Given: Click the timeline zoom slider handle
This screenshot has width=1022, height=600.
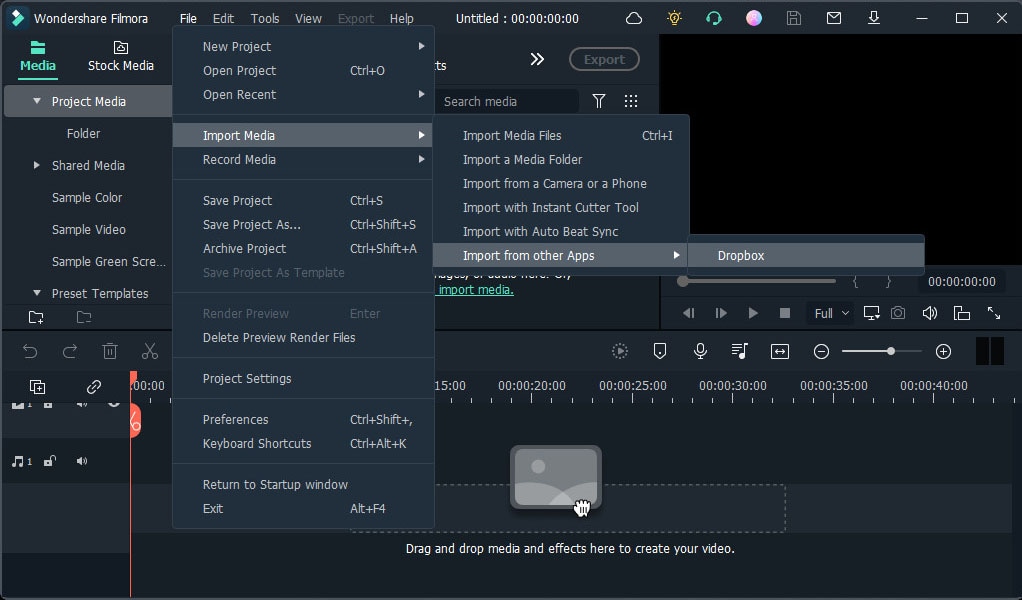Looking at the screenshot, I should [890, 351].
